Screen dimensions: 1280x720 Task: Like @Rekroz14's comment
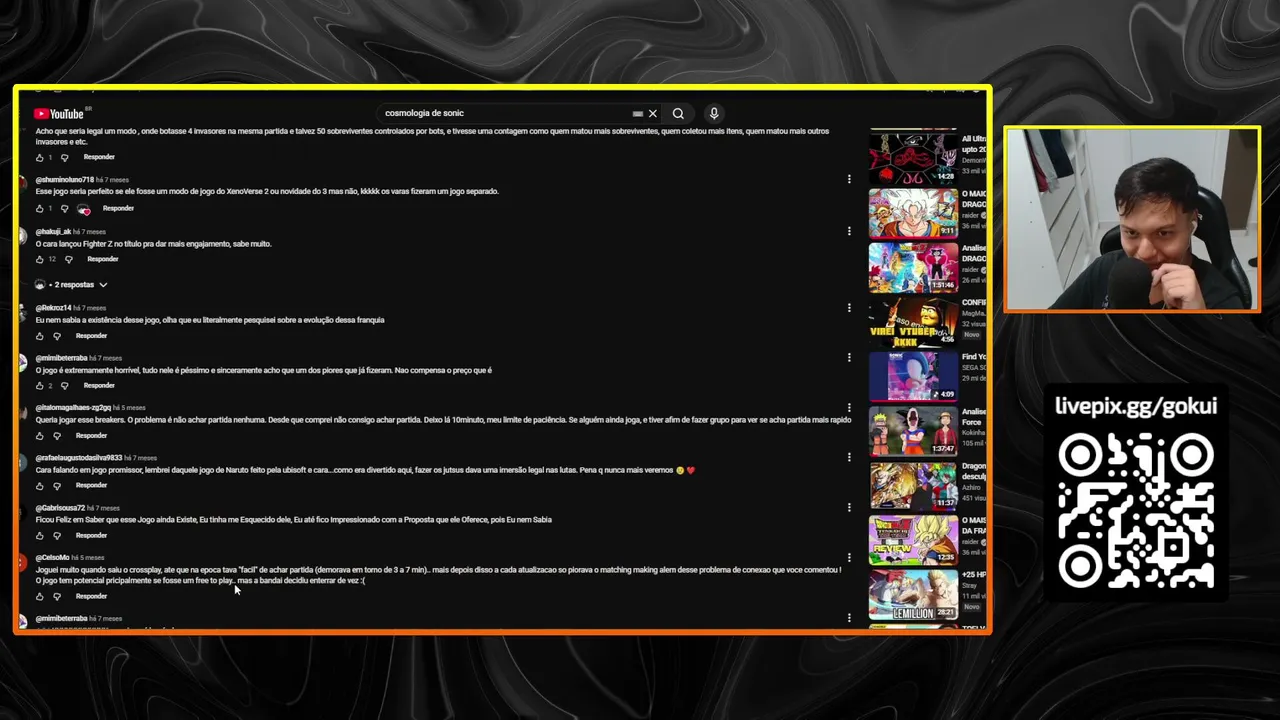pos(40,336)
